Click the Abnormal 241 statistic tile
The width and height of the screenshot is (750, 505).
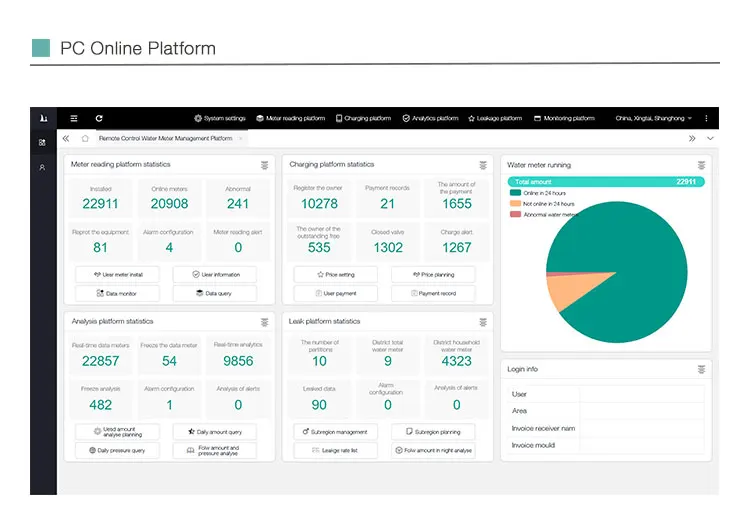click(238, 198)
